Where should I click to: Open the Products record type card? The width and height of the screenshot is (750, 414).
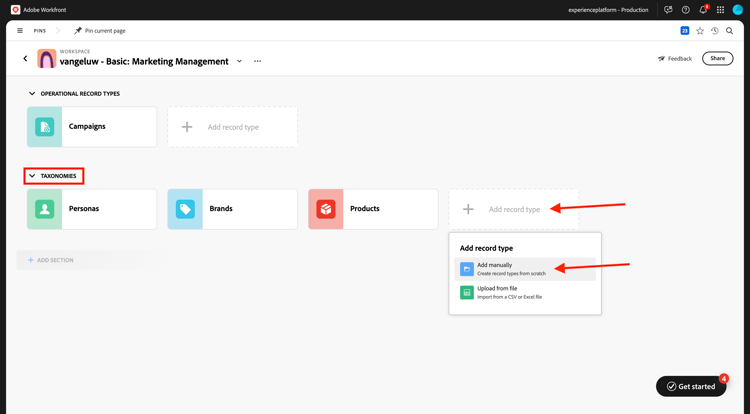coord(373,209)
